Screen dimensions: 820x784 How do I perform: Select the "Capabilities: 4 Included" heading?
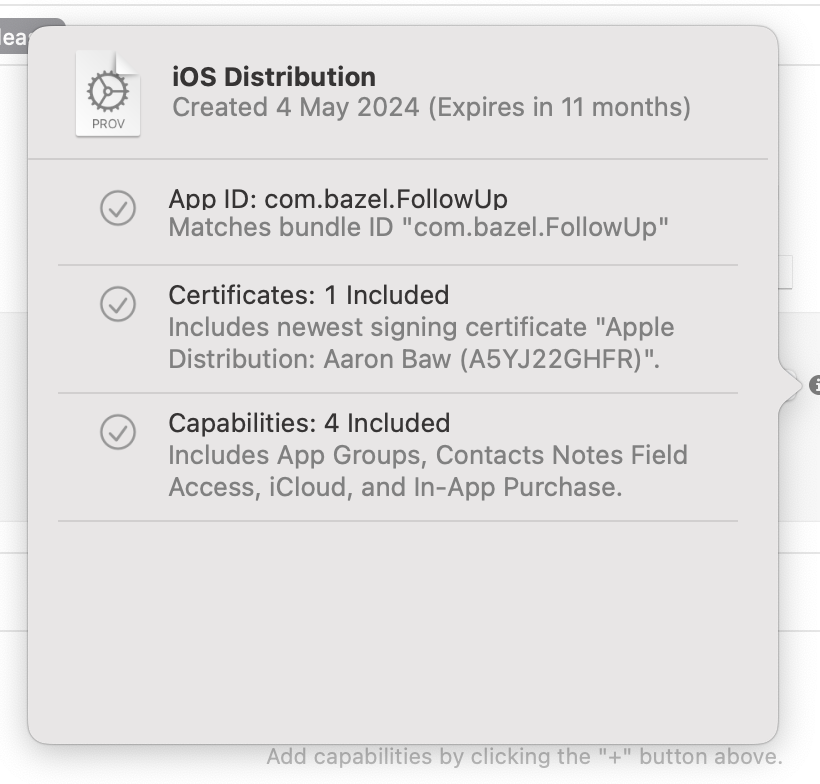pos(309,423)
